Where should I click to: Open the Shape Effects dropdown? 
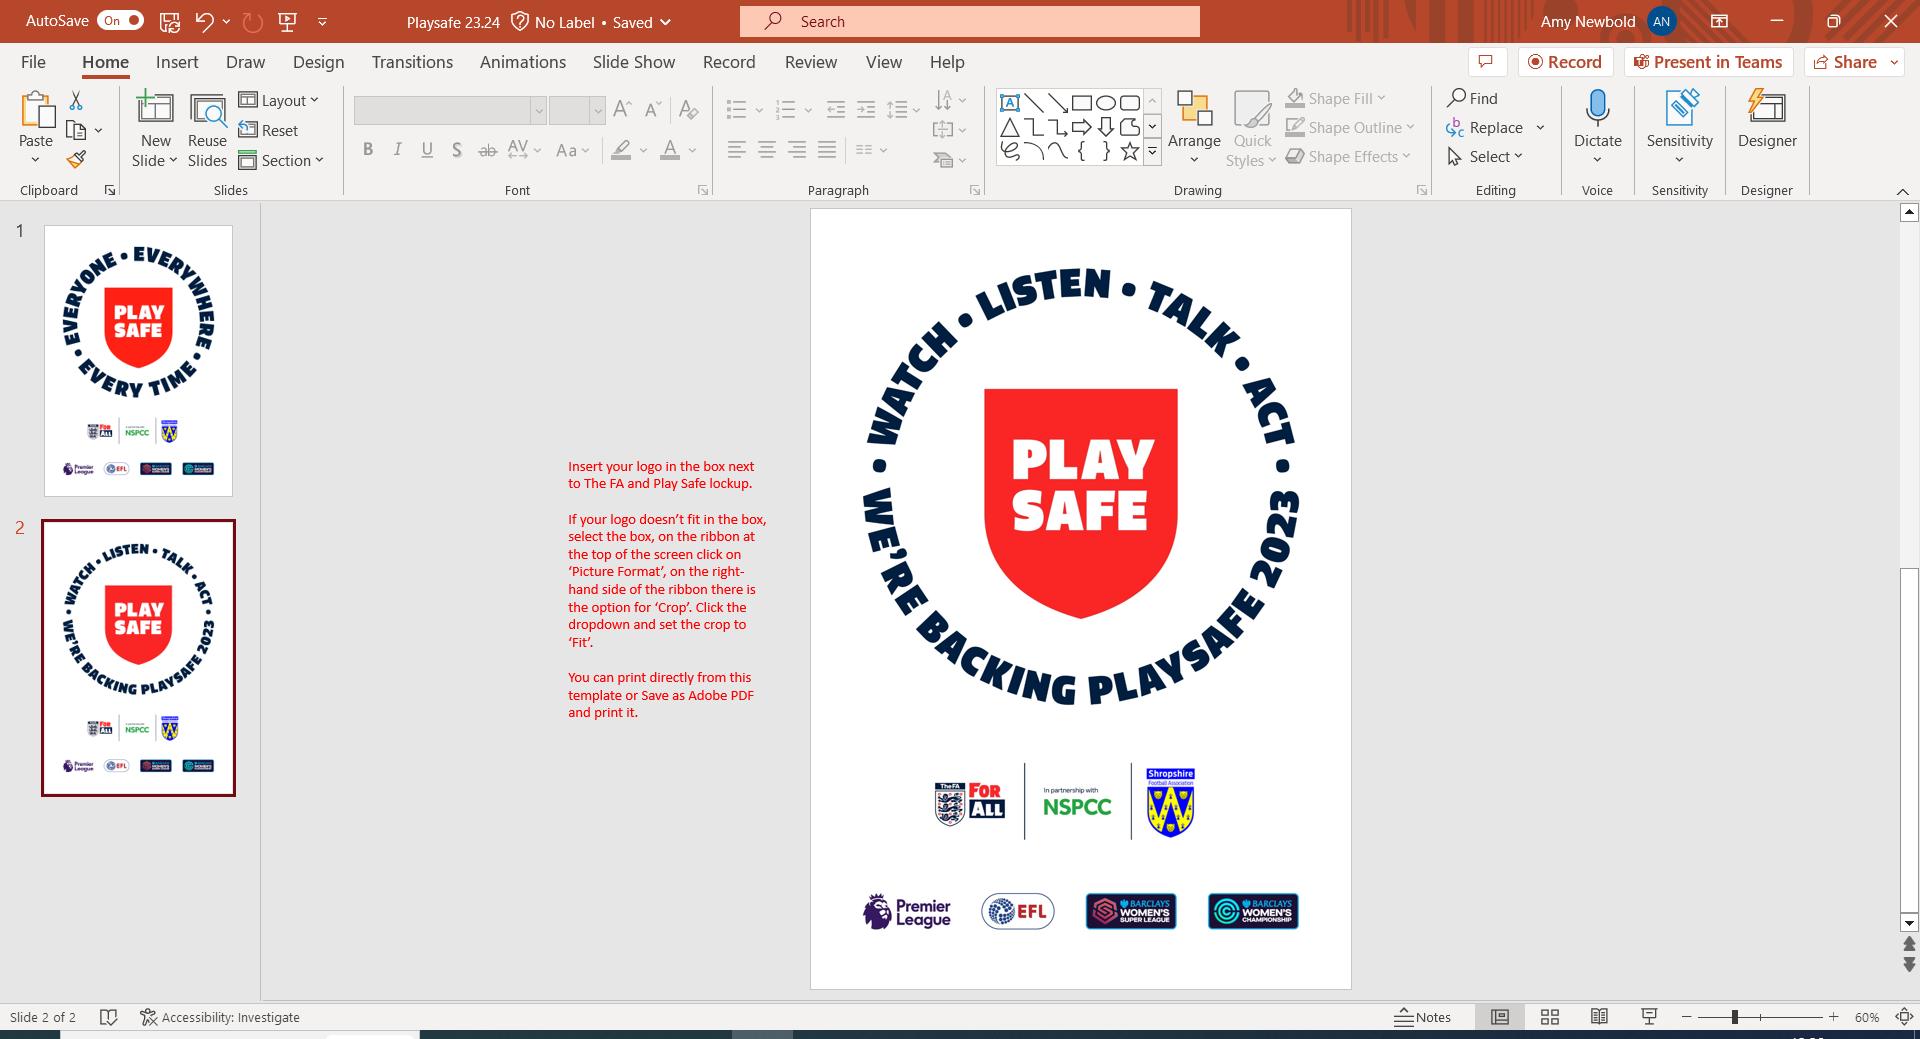pos(1348,156)
